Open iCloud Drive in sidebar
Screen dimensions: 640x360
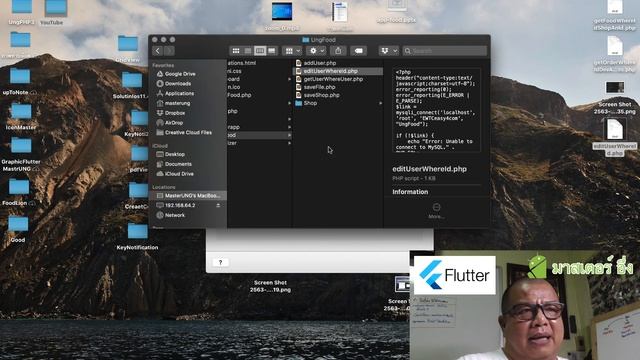coord(179,174)
